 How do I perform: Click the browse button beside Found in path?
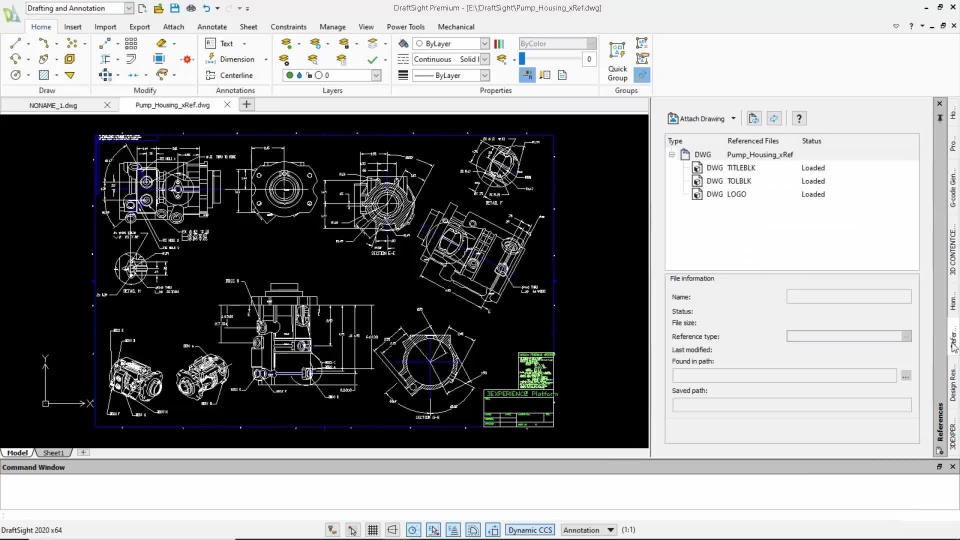[906, 375]
